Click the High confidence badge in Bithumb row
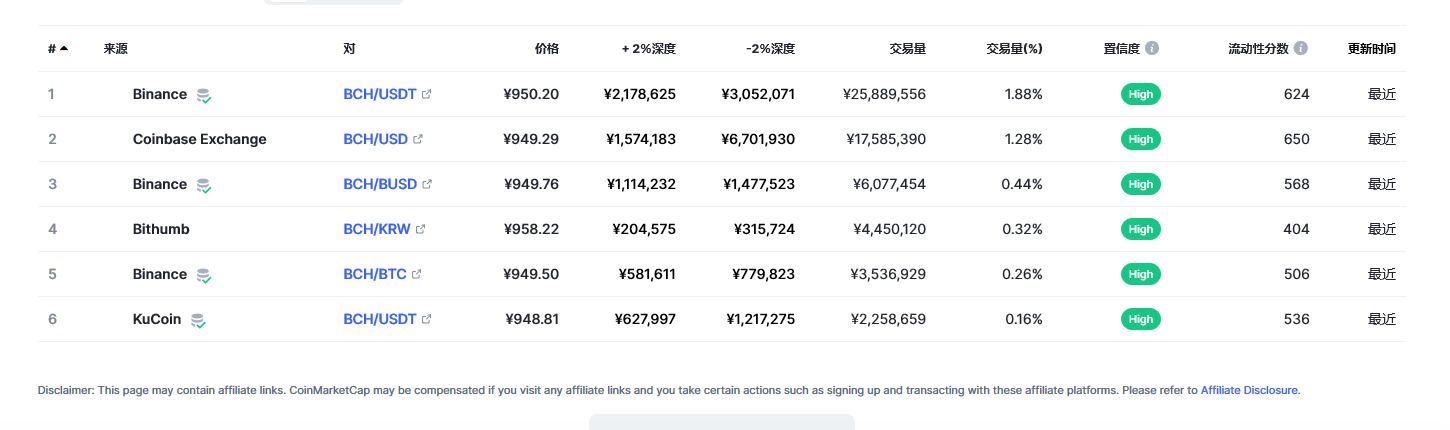Viewport: 1450px width, 430px height. click(1141, 229)
